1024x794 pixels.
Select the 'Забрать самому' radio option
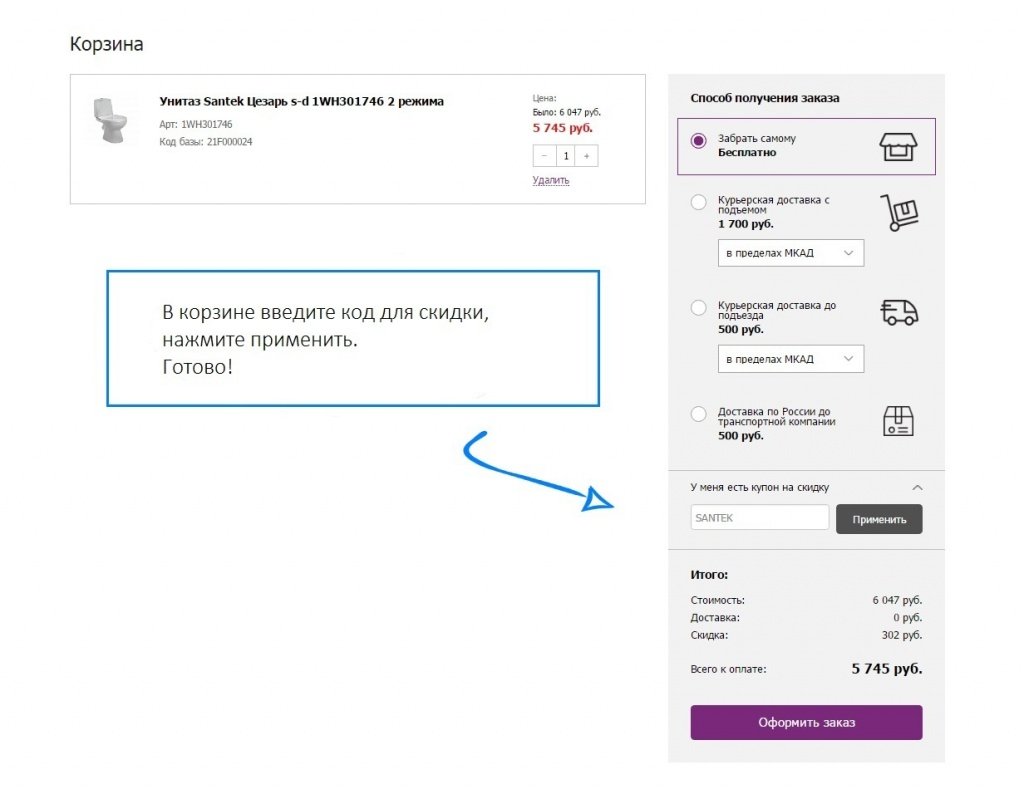[x=698, y=140]
